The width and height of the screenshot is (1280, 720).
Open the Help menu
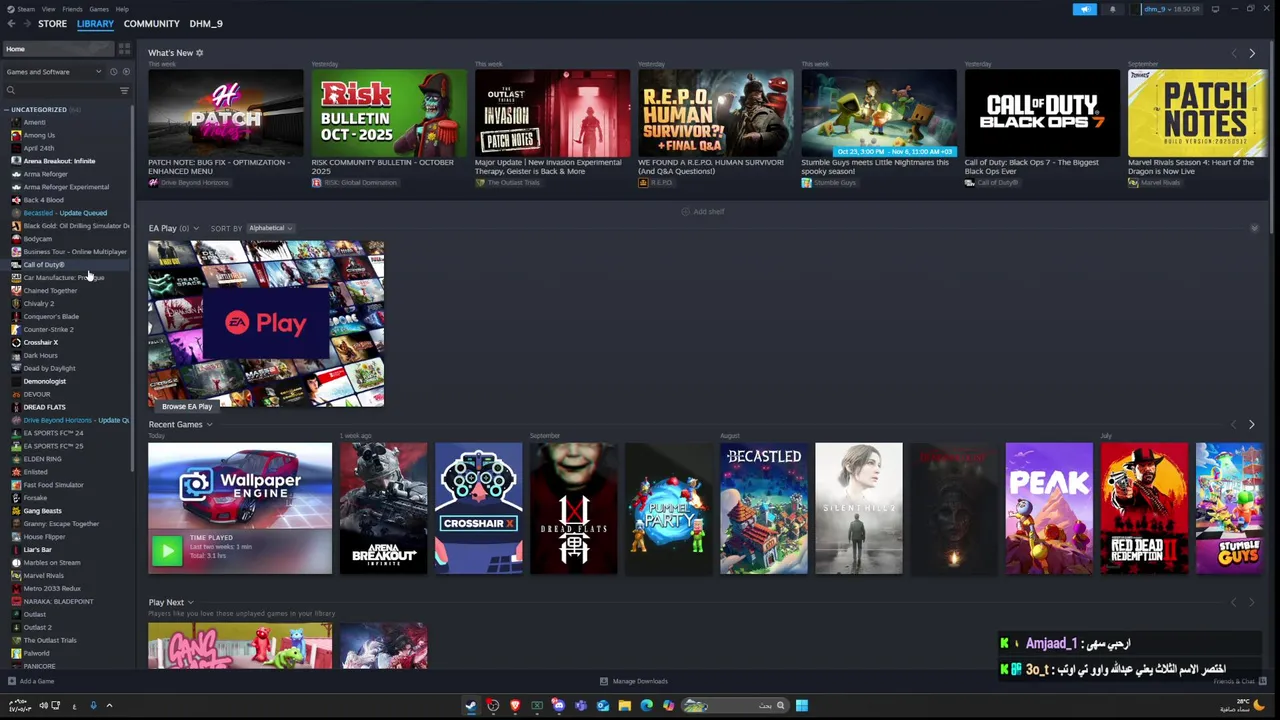coord(122,9)
